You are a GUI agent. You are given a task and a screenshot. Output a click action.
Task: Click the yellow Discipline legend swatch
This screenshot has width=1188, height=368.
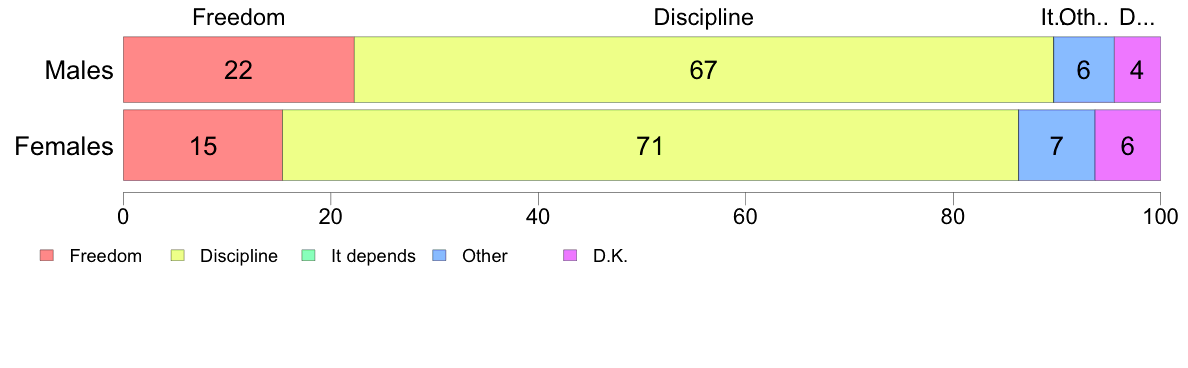tap(177, 256)
